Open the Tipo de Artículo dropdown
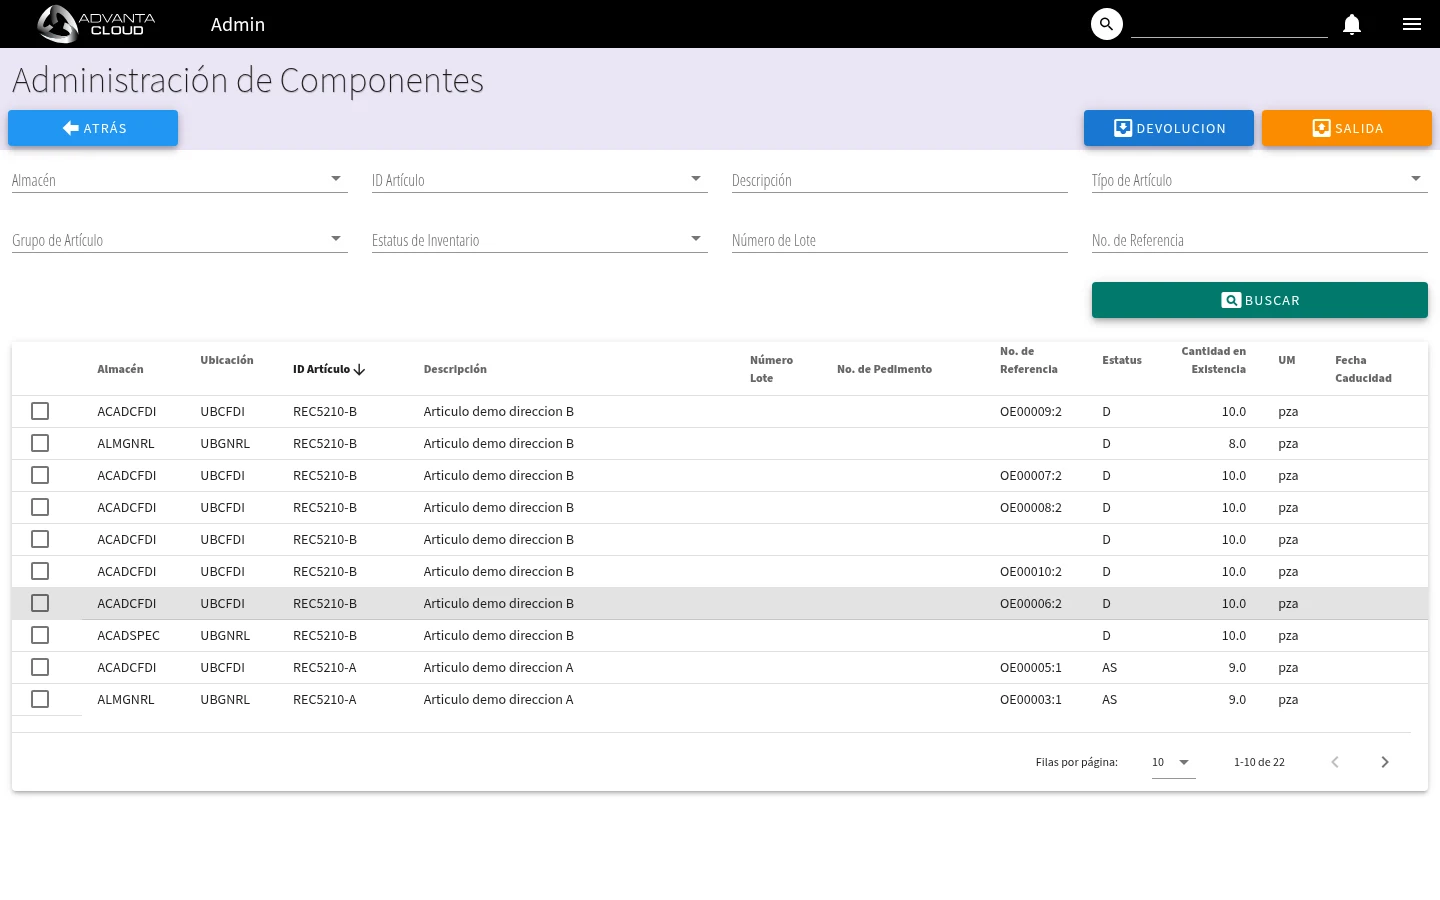 click(x=1260, y=180)
